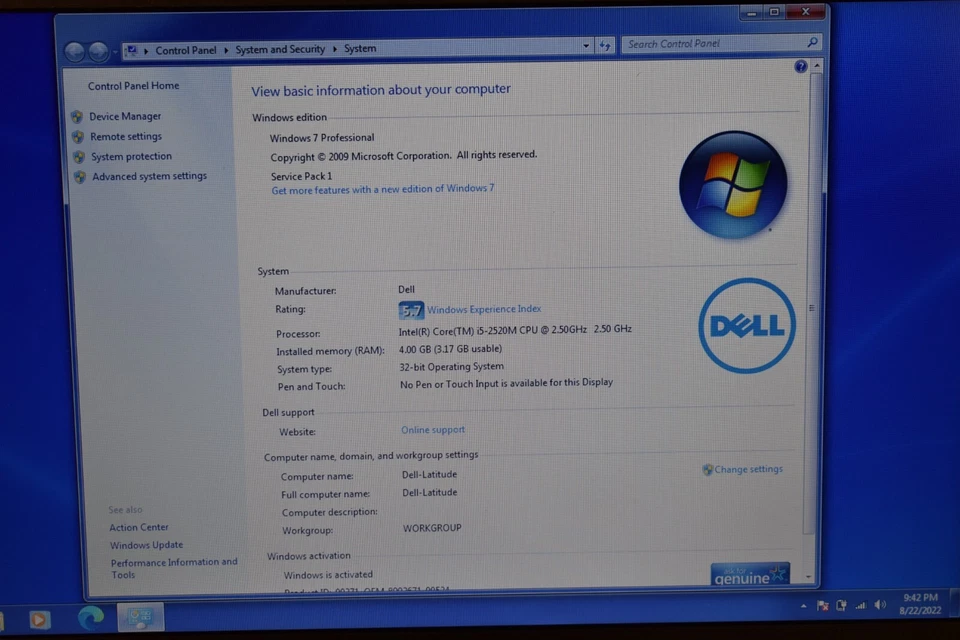Click the network status tray icon

click(x=860, y=605)
